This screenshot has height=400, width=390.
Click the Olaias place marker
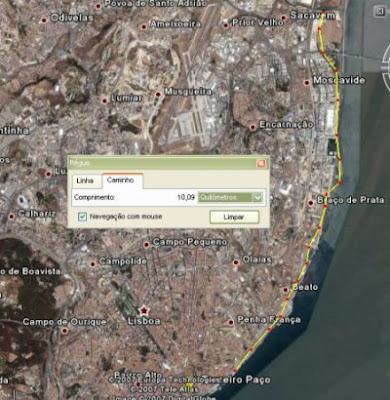pyautogui.click(x=236, y=262)
